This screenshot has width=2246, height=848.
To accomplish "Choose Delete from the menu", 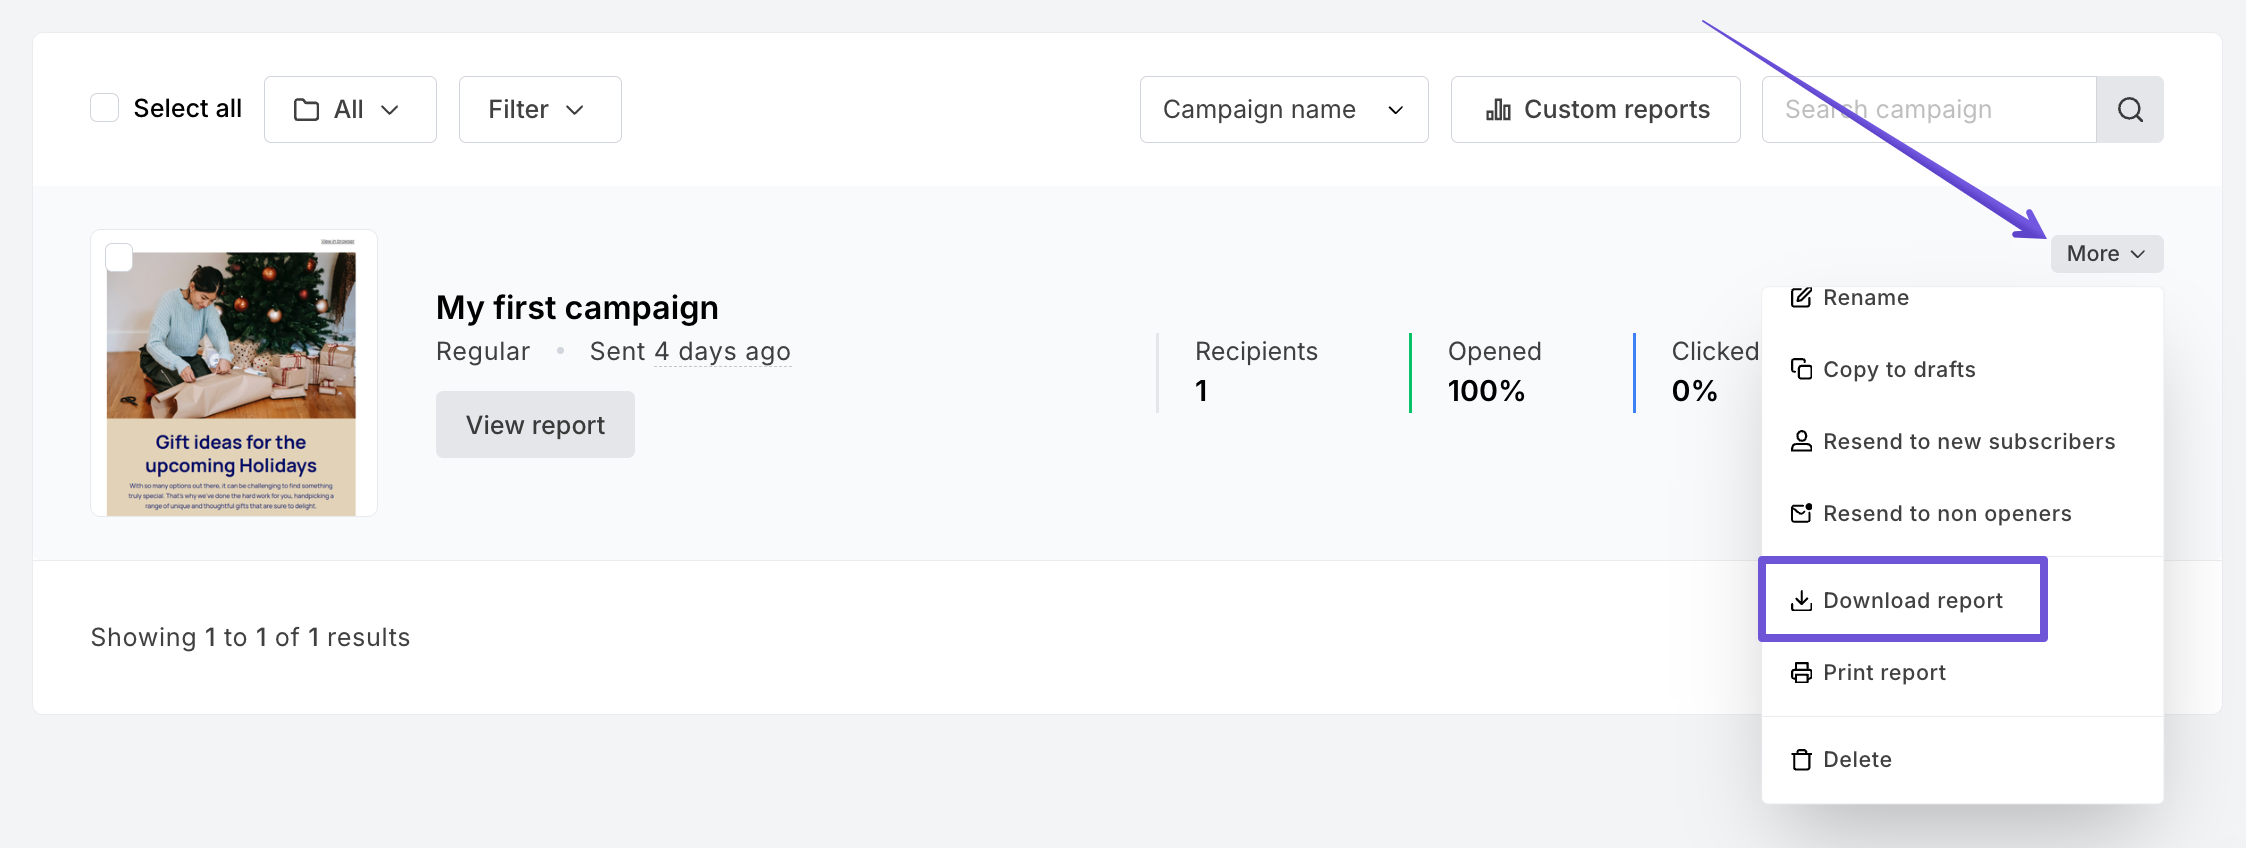I will pyautogui.click(x=1962, y=760).
